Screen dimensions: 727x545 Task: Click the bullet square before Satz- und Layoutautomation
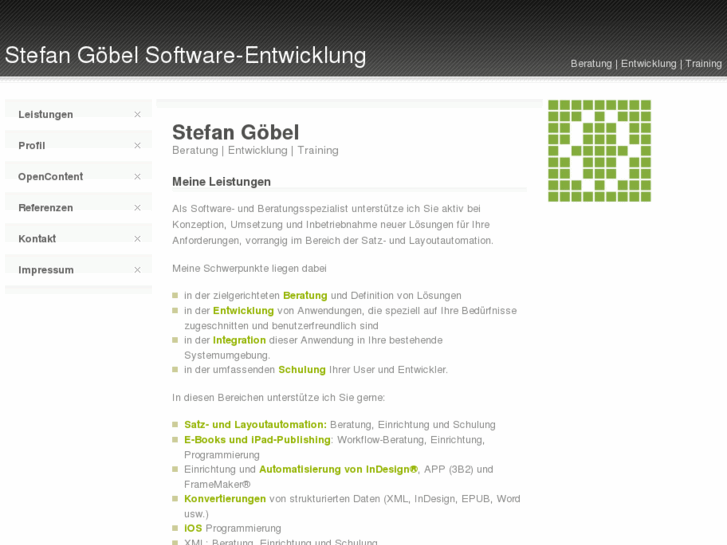(x=175, y=424)
